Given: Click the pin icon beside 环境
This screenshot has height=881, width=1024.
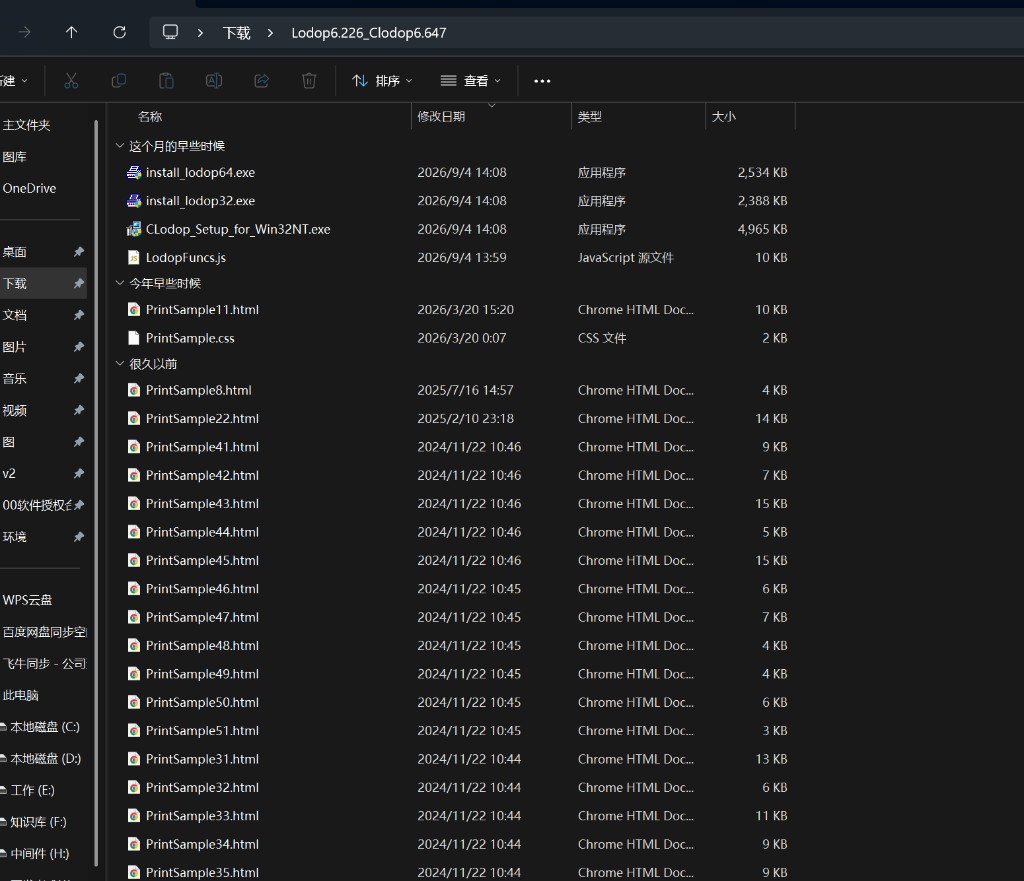Looking at the screenshot, I should (79, 537).
